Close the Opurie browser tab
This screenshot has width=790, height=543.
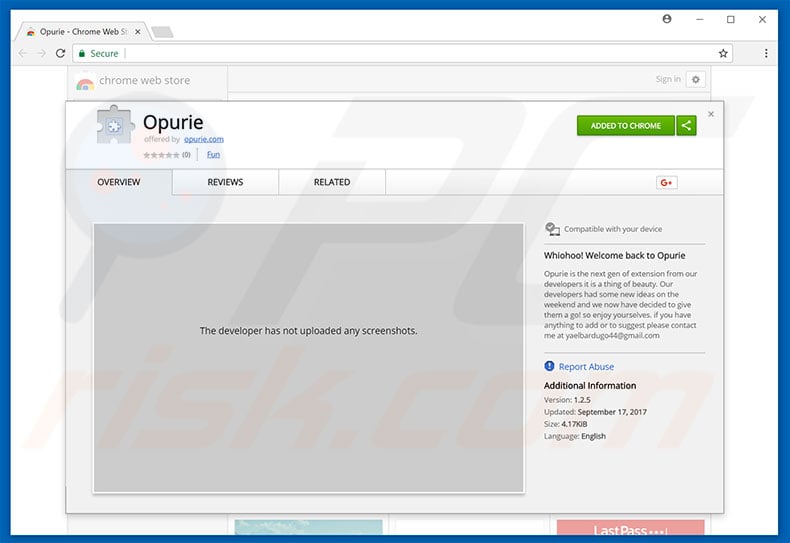pos(138,32)
